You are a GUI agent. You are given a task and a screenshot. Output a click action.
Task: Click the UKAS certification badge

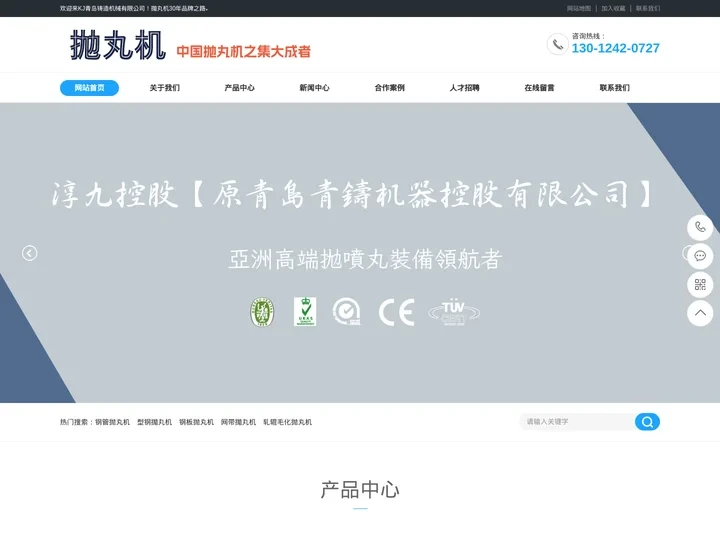click(x=305, y=311)
